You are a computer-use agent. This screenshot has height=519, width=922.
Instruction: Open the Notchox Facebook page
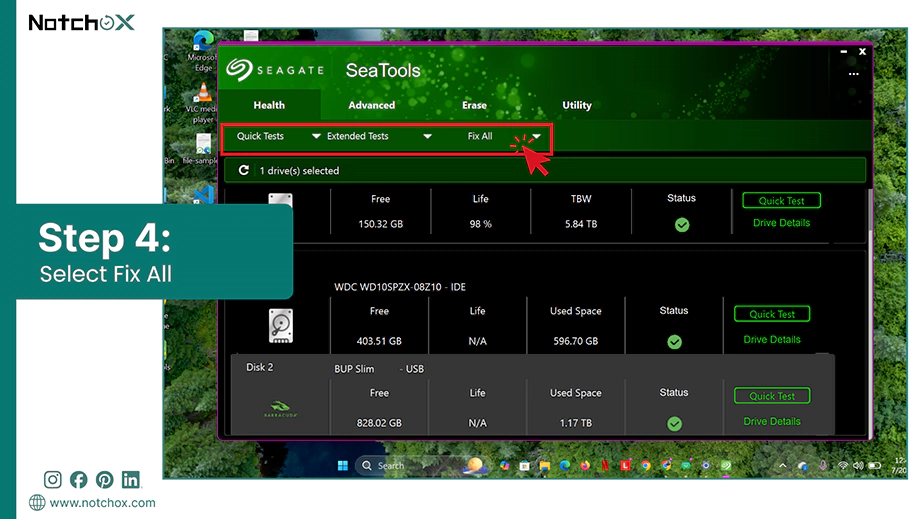[79, 480]
